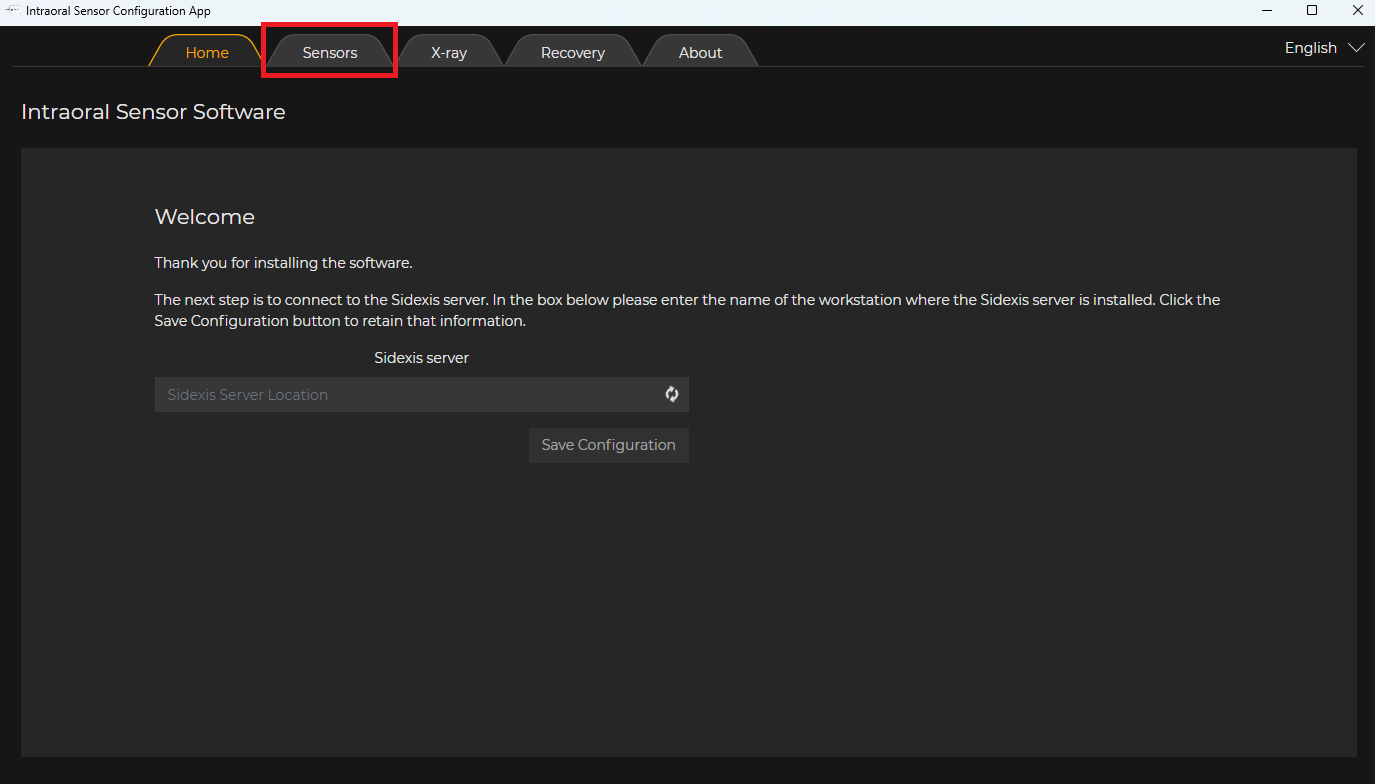Minimize the Intraoral Sensor Configuration window
1375x784 pixels.
tap(1267, 10)
